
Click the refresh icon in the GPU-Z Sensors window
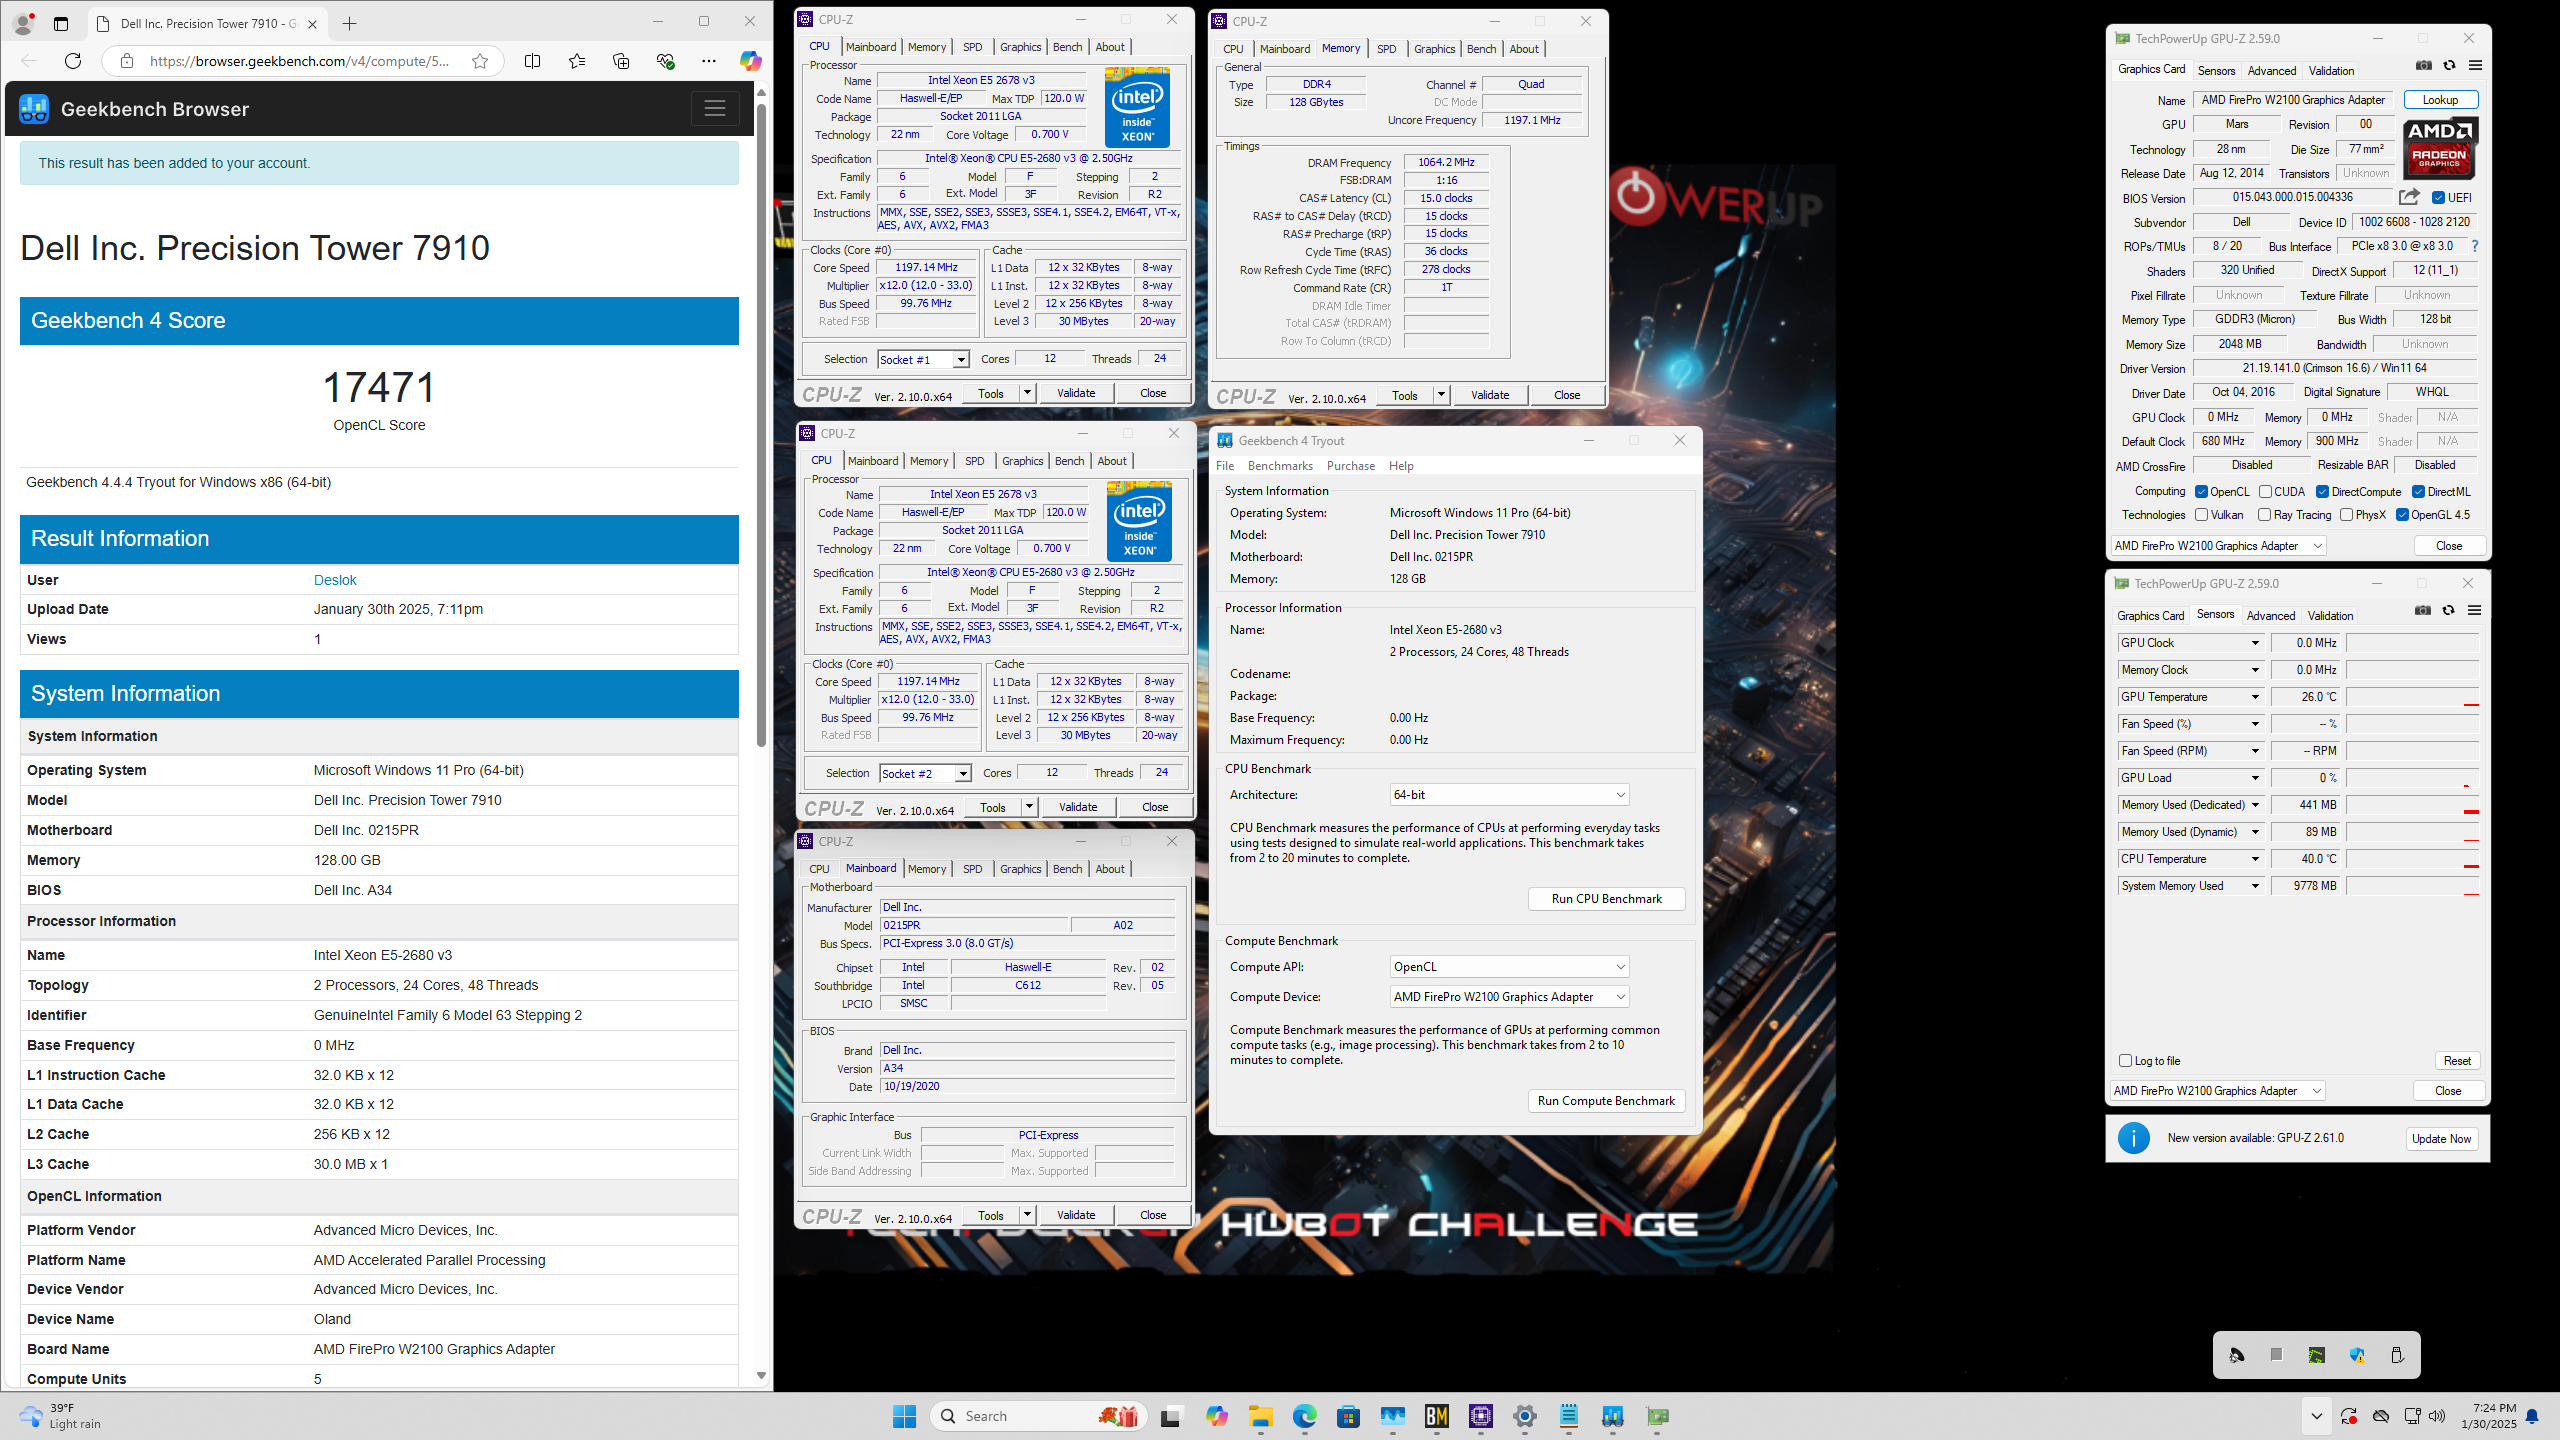click(x=2448, y=611)
